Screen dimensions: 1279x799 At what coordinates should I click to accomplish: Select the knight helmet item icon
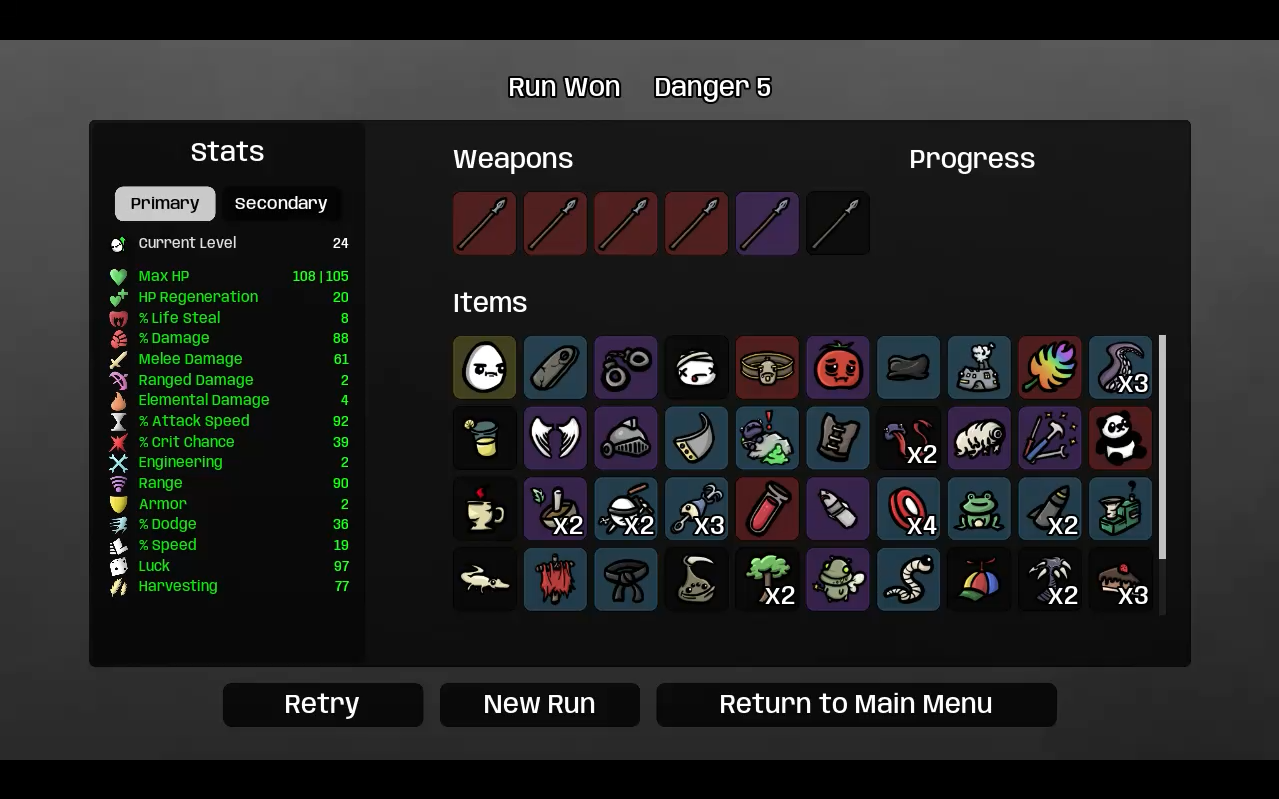pyautogui.click(x=626, y=438)
